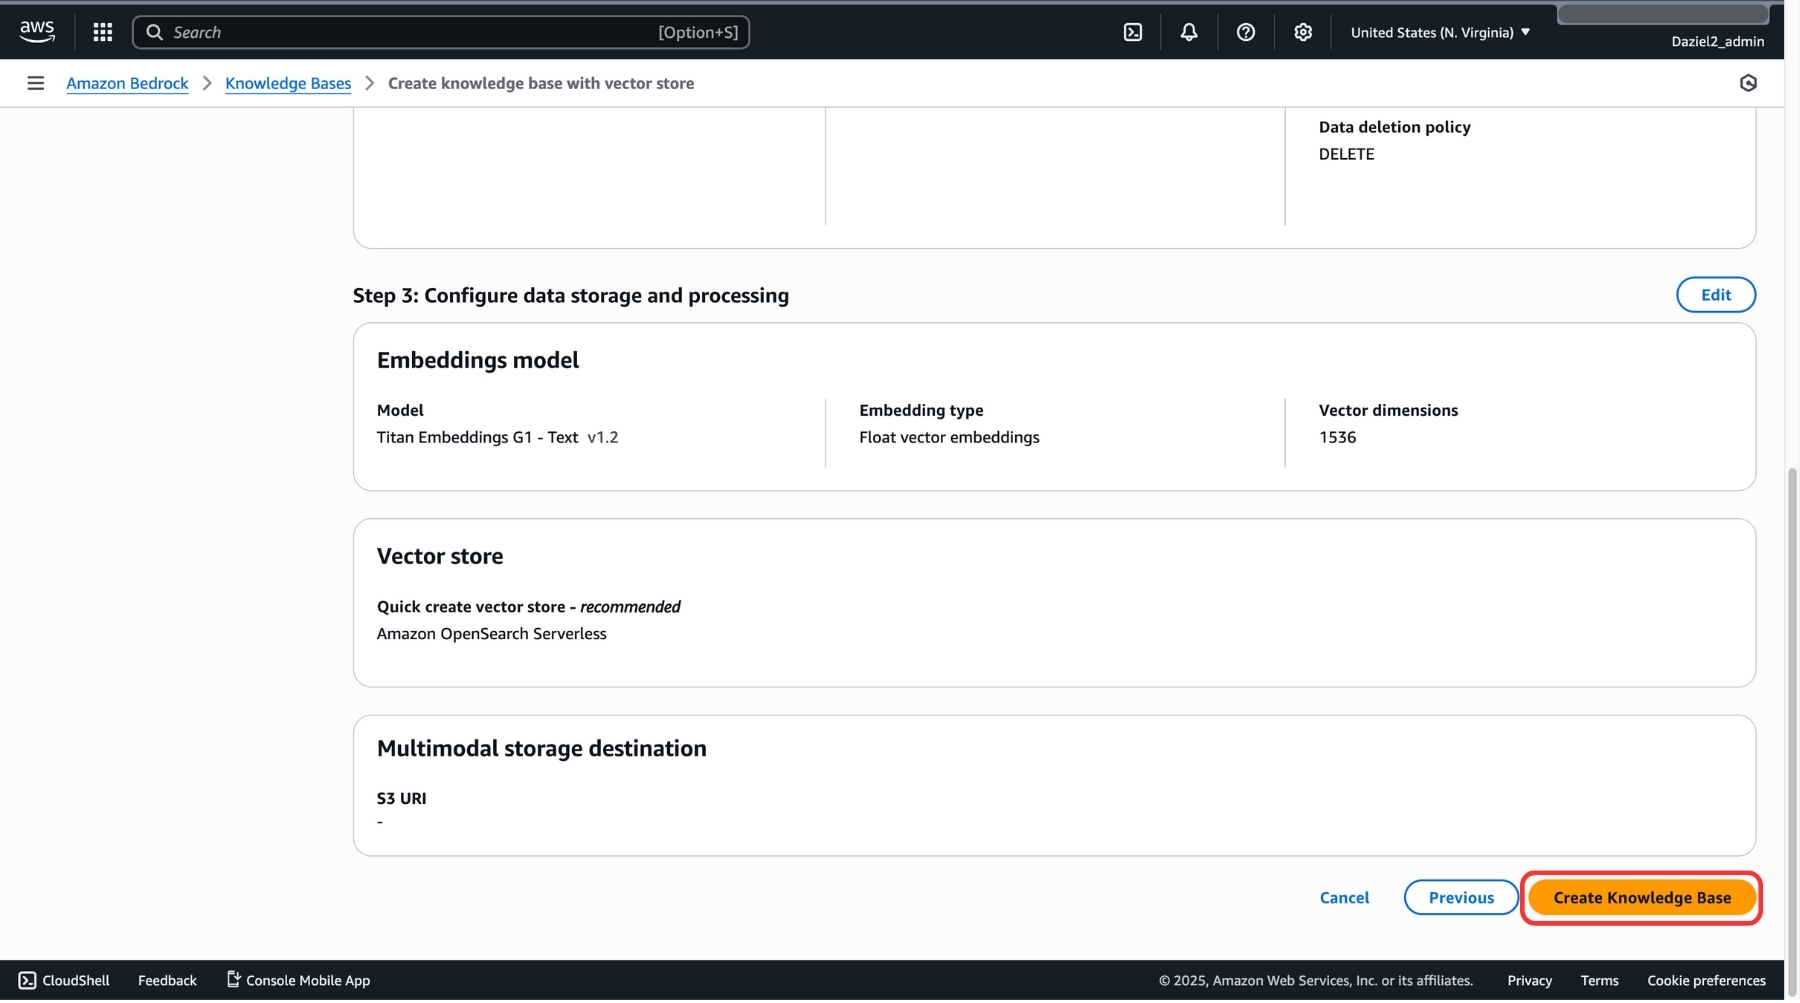
Task: Click the page vertical scrollbar
Action: [1791, 700]
